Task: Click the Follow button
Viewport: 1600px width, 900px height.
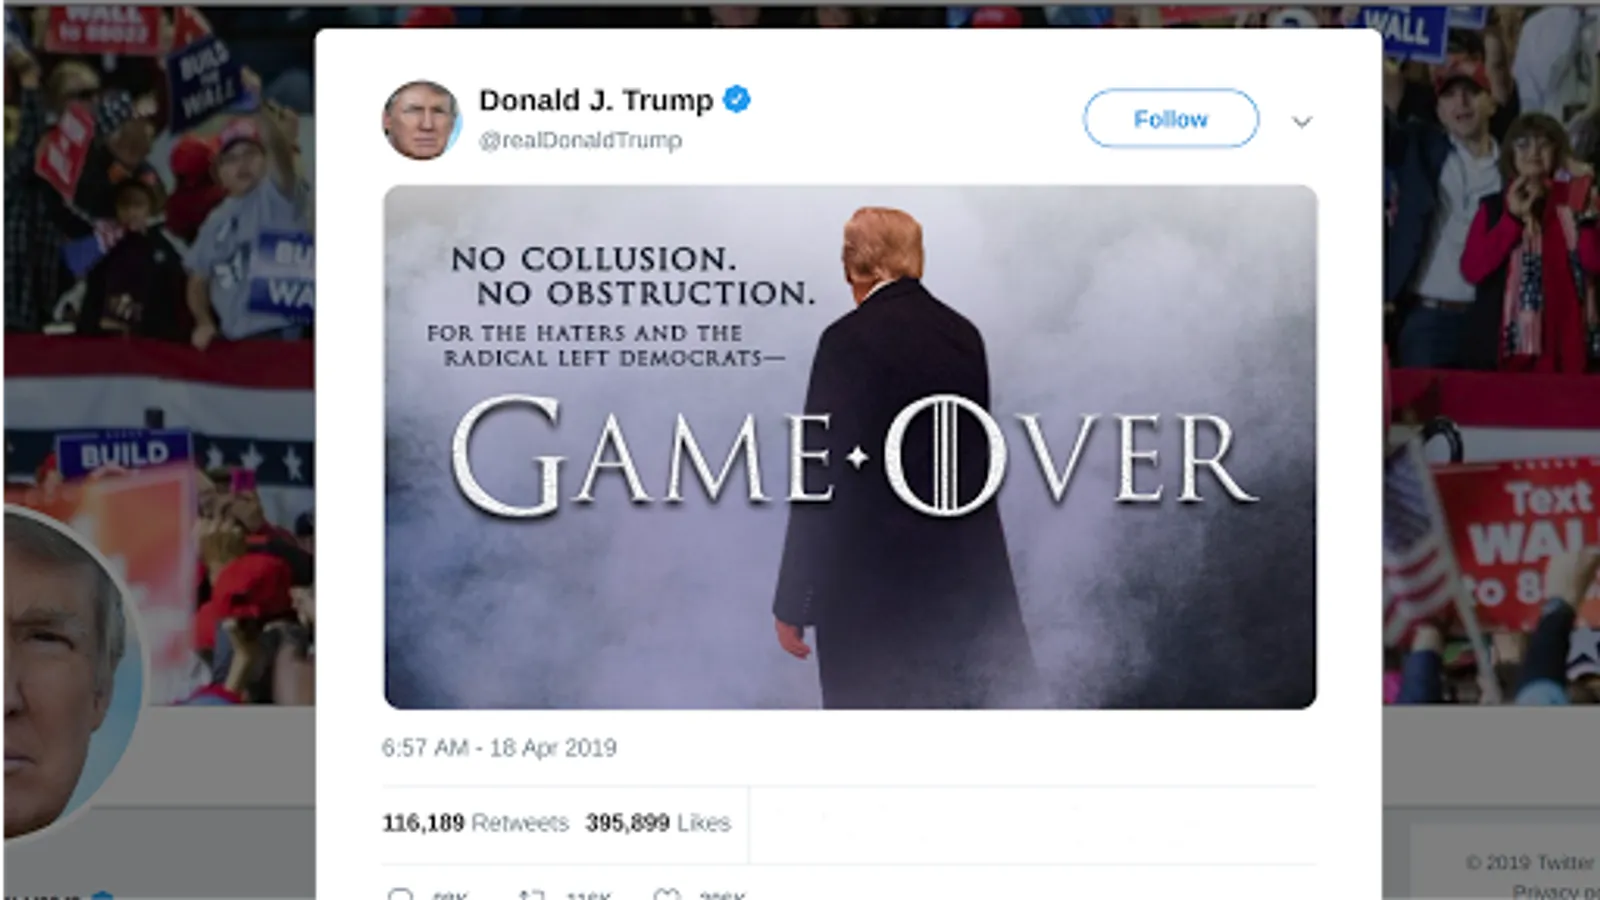Action: click(1170, 119)
